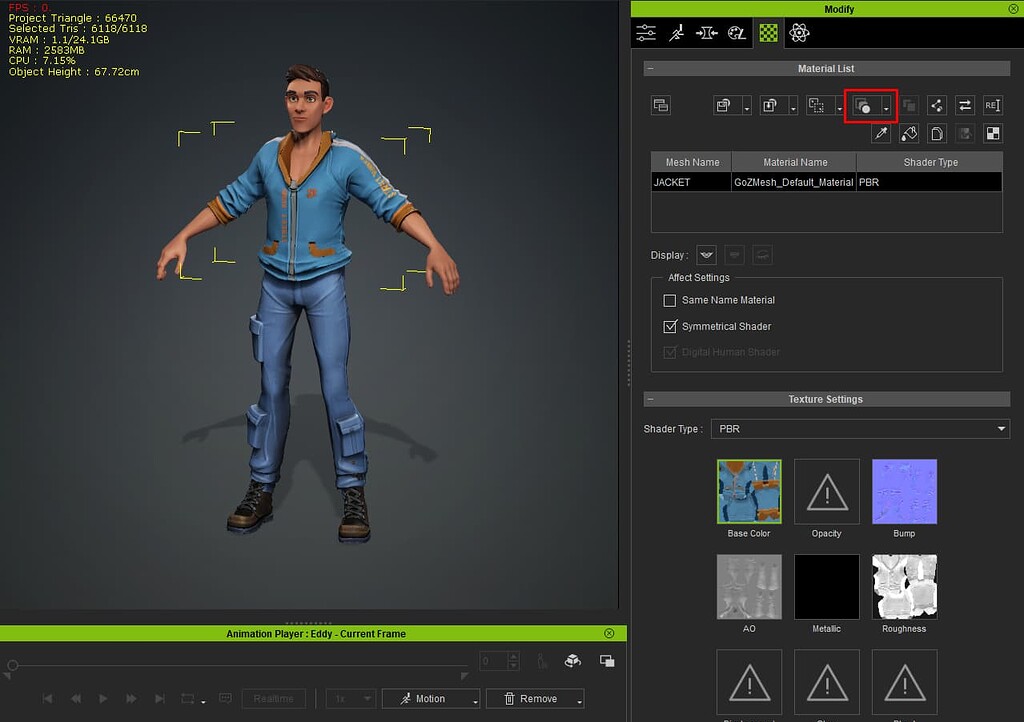Click the share nodes icon in Material List
The image size is (1024, 722).
pos(937,105)
